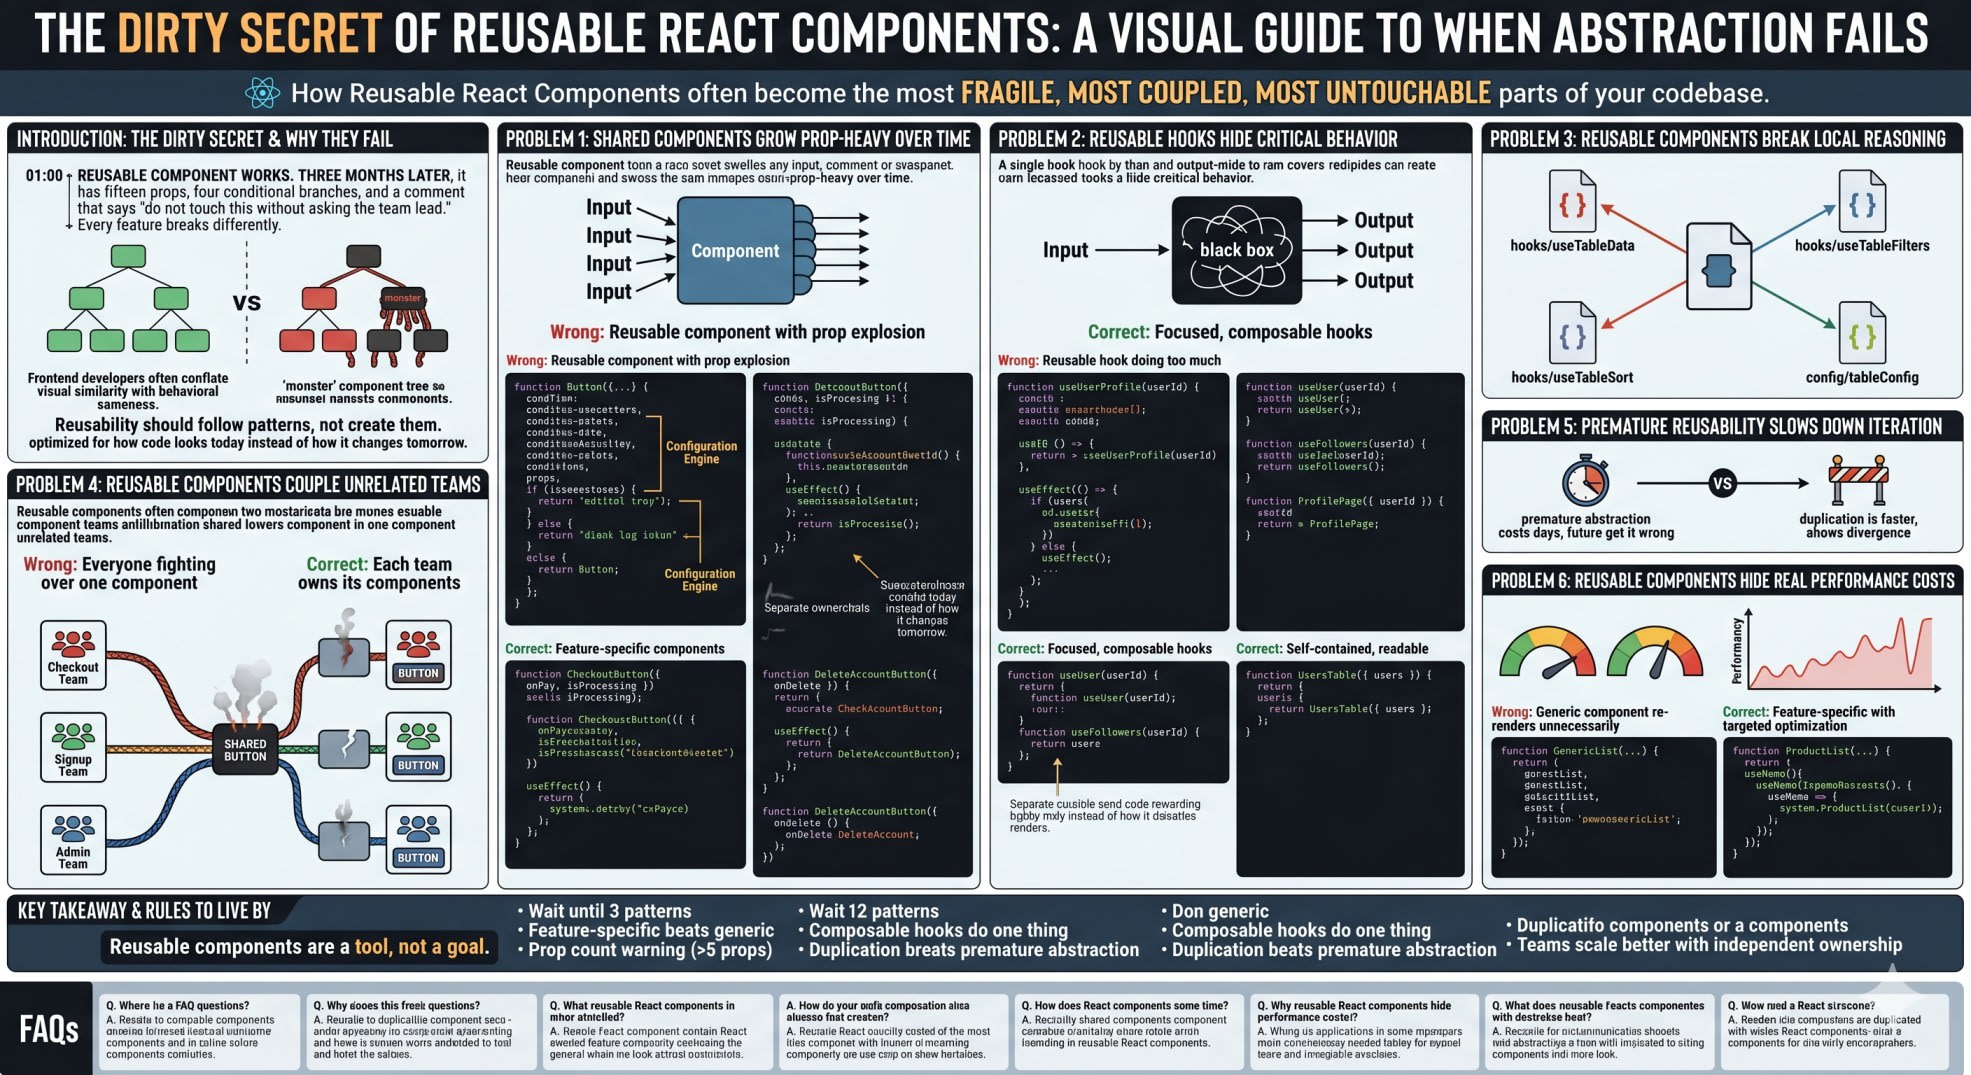Click the '01:00' timestamp in the introduction

[44, 175]
